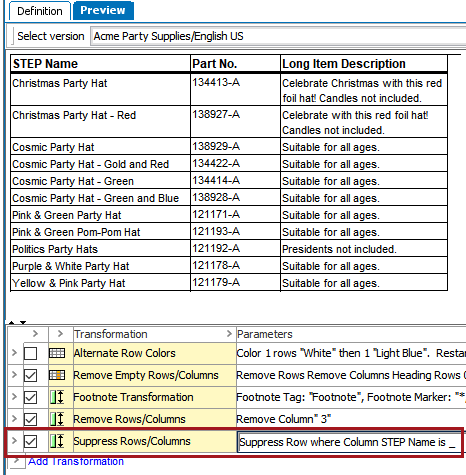Click the Remove Rows Remove Columns parameters cell
466x475 pixels.
click(x=351, y=375)
